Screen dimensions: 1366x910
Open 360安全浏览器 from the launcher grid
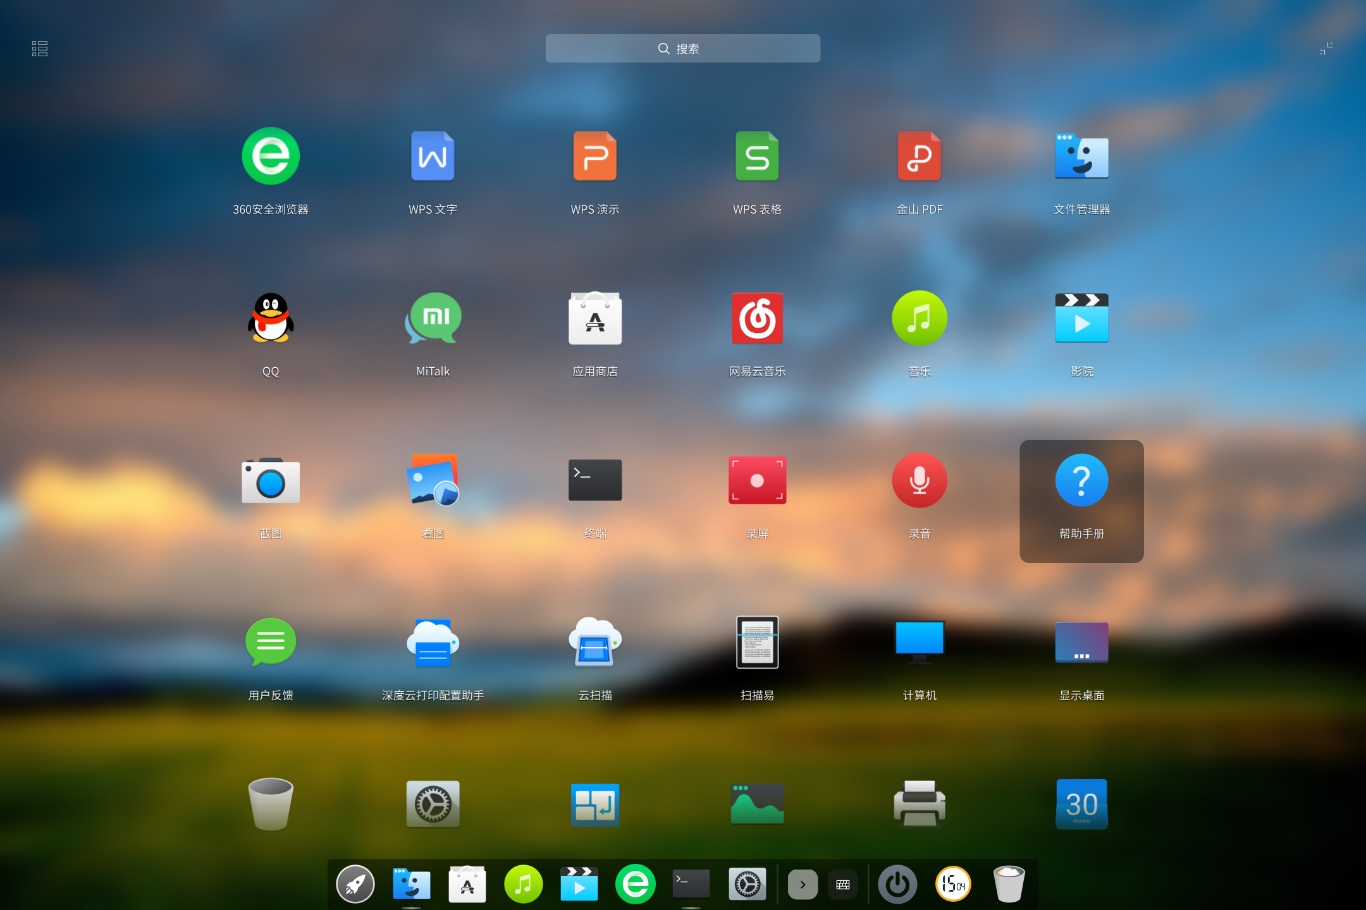pos(271,156)
